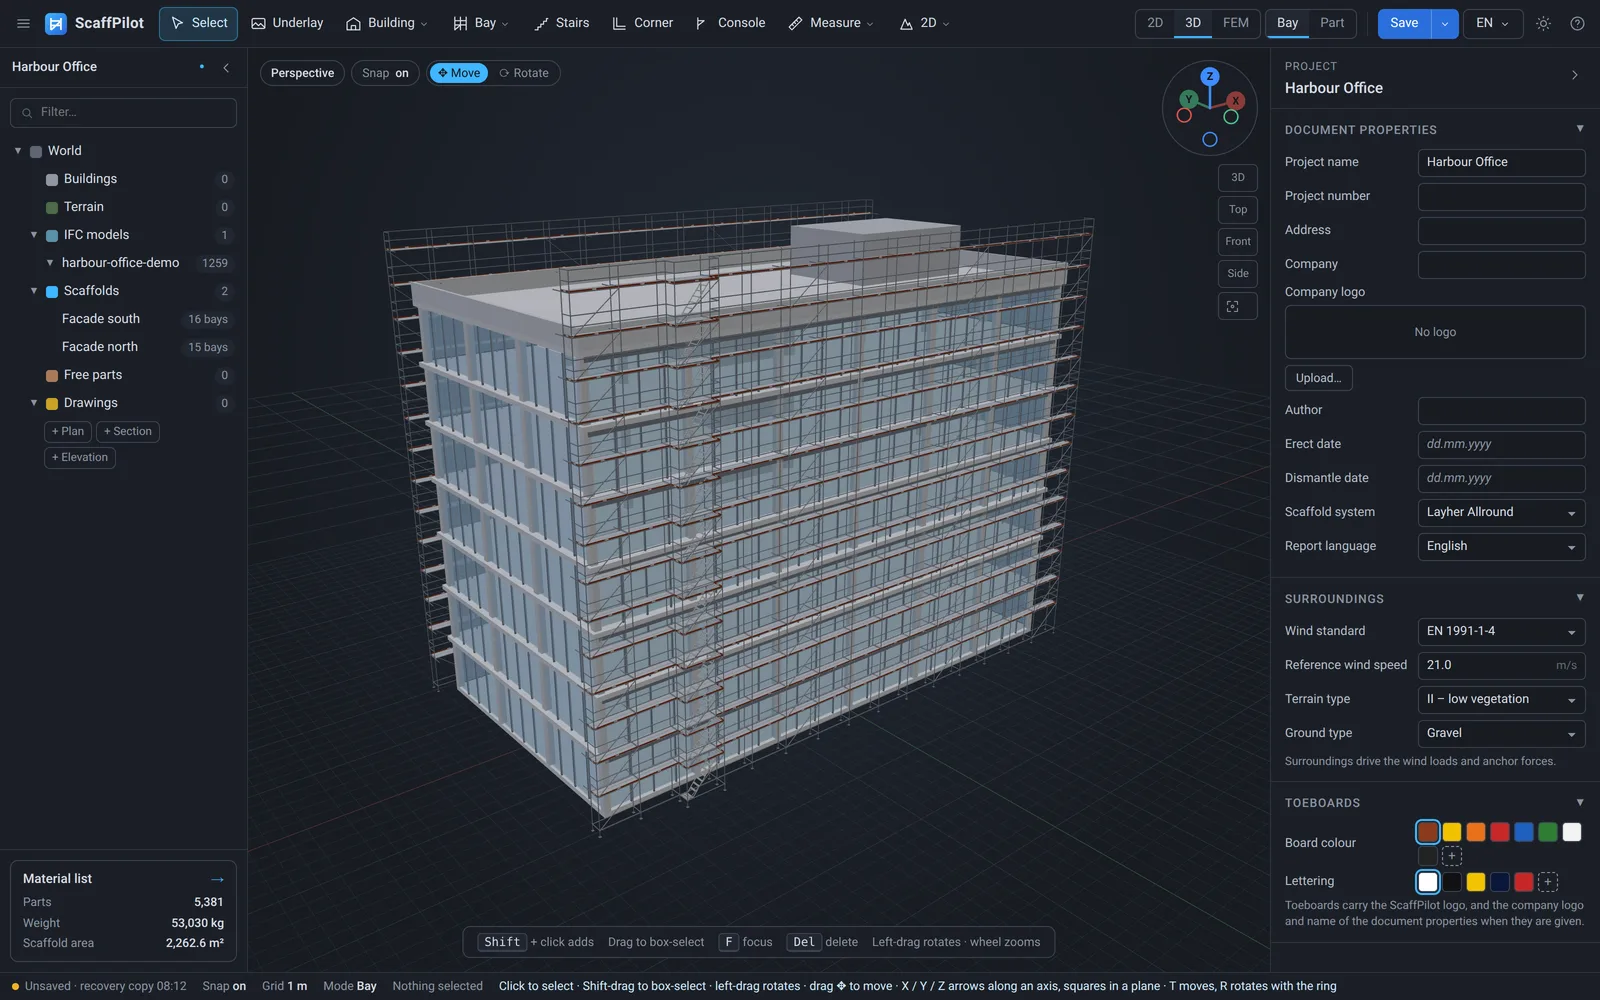The width and height of the screenshot is (1600, 1000).
Task: Toggle the Free parts layer colour box
Action: click(x=52, y=376)
